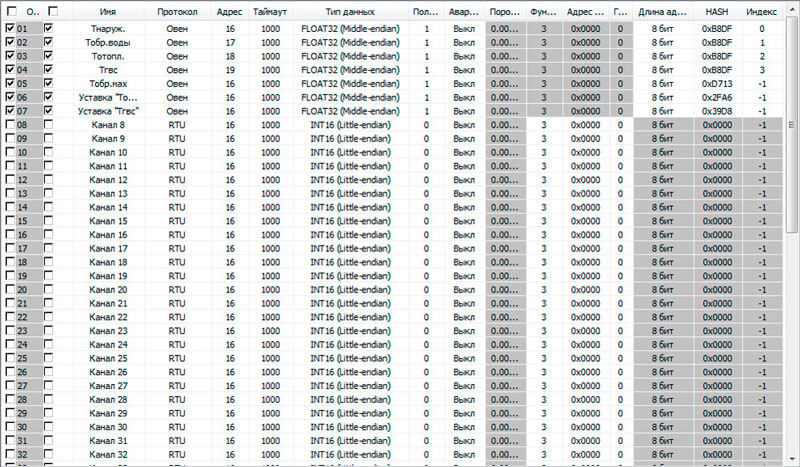Open the Выкл alarm cell of Канал 22 row
Image resolution: width=800 pixels, height=467 pixels.
click(464, 317)
